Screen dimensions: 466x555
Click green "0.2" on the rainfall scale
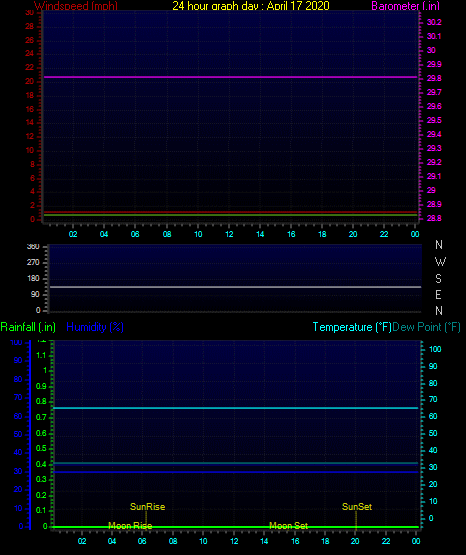point(41,495)
